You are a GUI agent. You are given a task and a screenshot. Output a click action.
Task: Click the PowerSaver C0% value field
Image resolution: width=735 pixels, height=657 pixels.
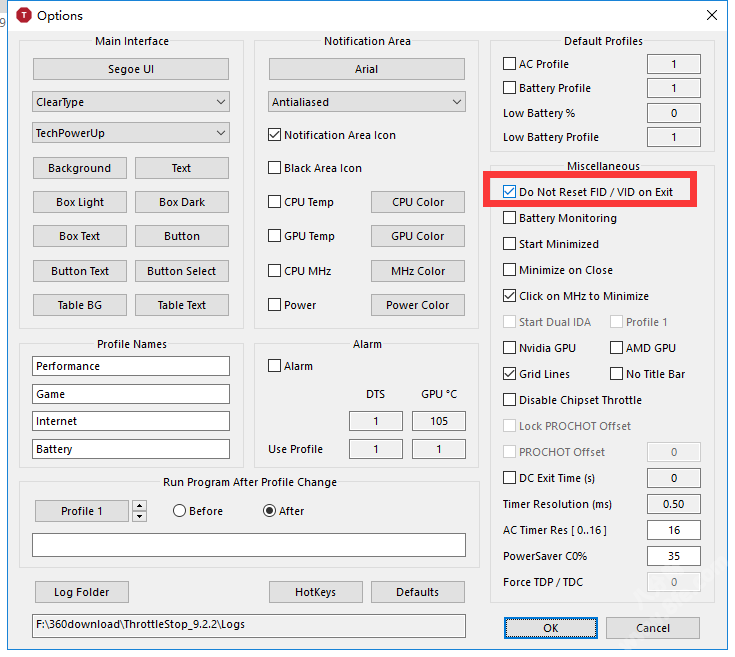click(673, 556)
